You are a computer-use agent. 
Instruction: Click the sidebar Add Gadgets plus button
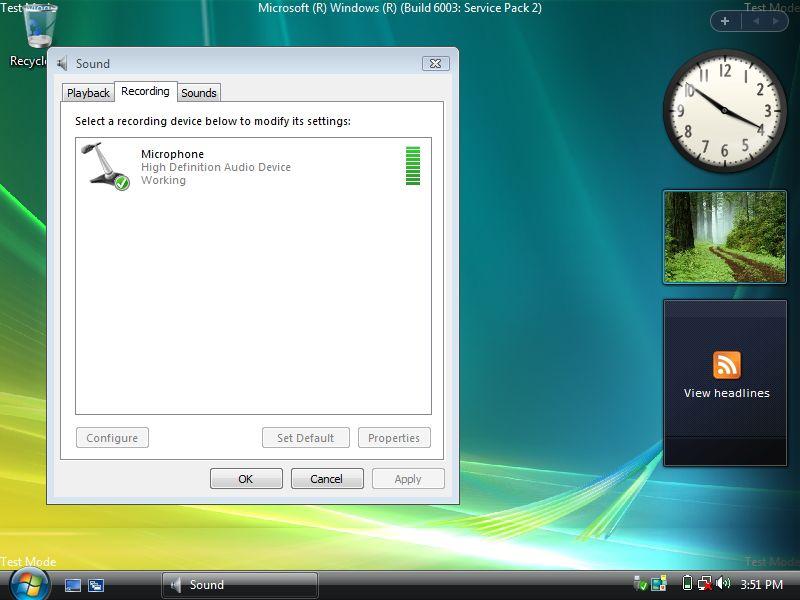click(724, 21)
